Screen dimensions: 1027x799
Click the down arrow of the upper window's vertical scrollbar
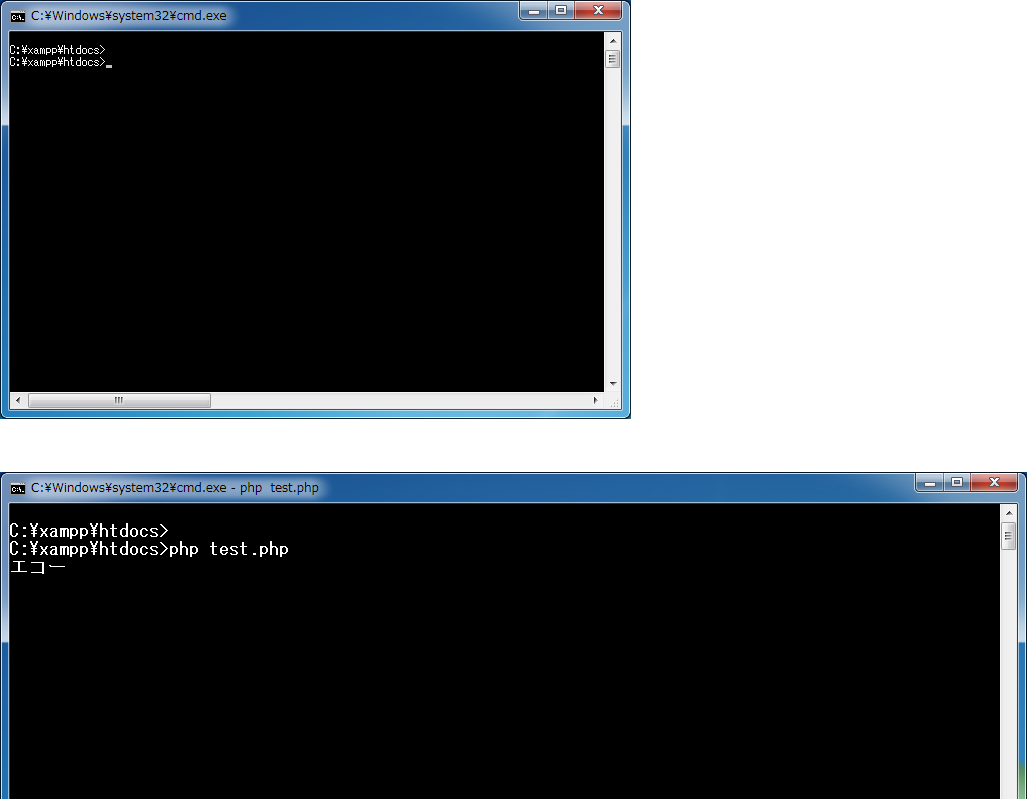612,384
